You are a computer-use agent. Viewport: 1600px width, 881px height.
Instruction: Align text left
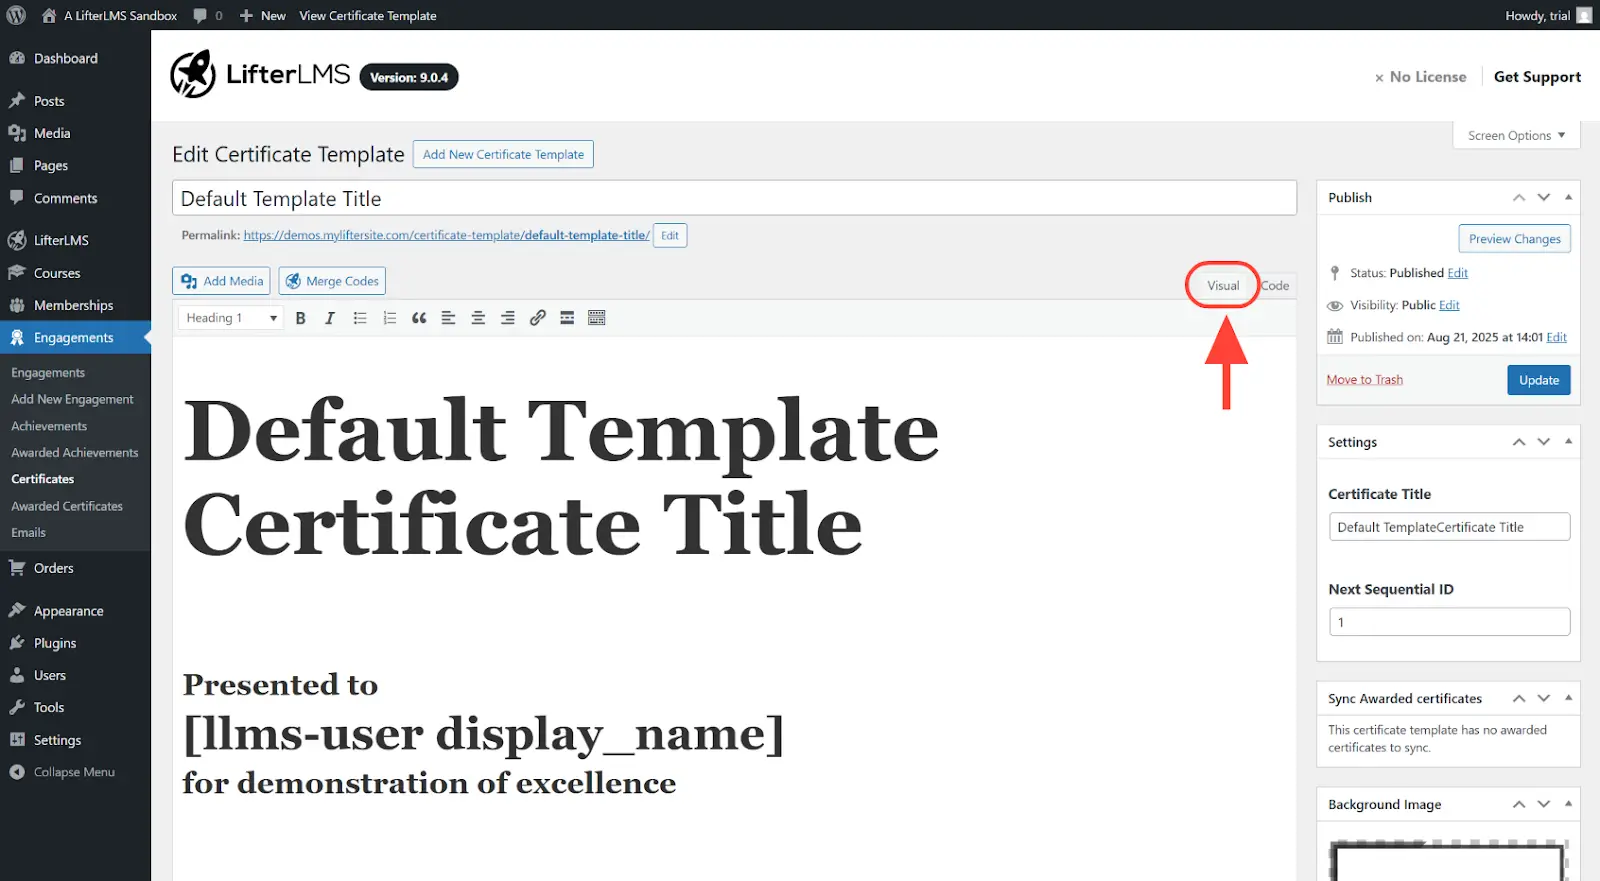click(x=448, y=318)
